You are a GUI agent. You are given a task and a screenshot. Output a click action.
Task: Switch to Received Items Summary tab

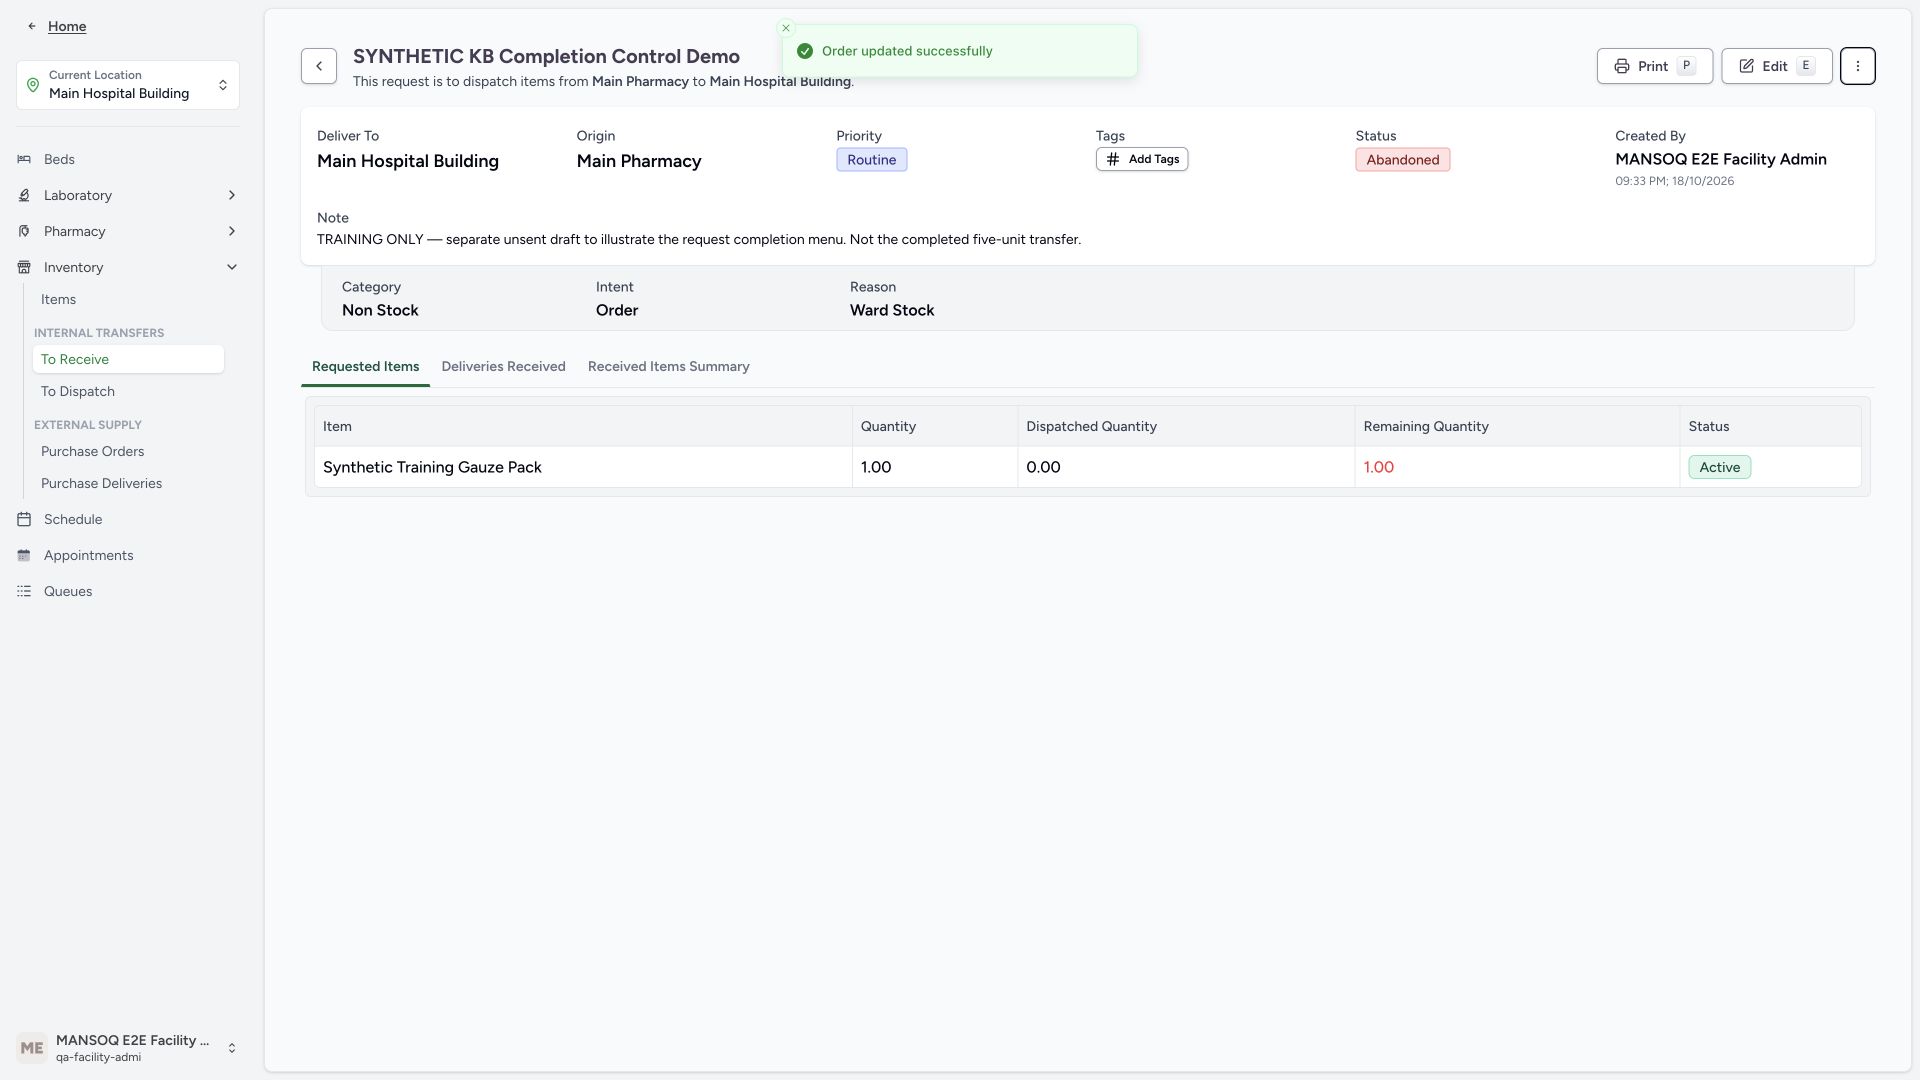tap(668, 367)
